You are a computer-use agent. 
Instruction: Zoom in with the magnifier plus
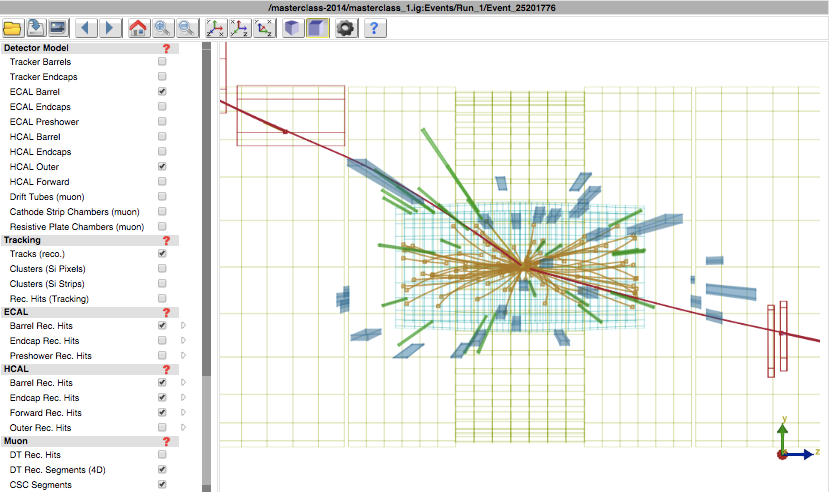click(161, 28)
